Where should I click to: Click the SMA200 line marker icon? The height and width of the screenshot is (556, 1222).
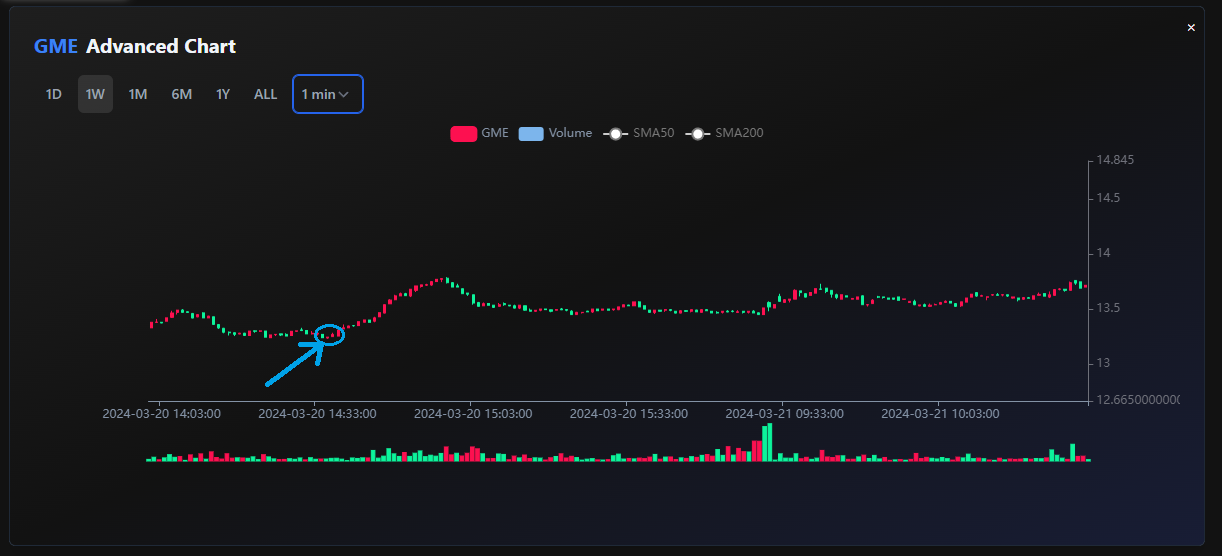click(x=697, y=133)
